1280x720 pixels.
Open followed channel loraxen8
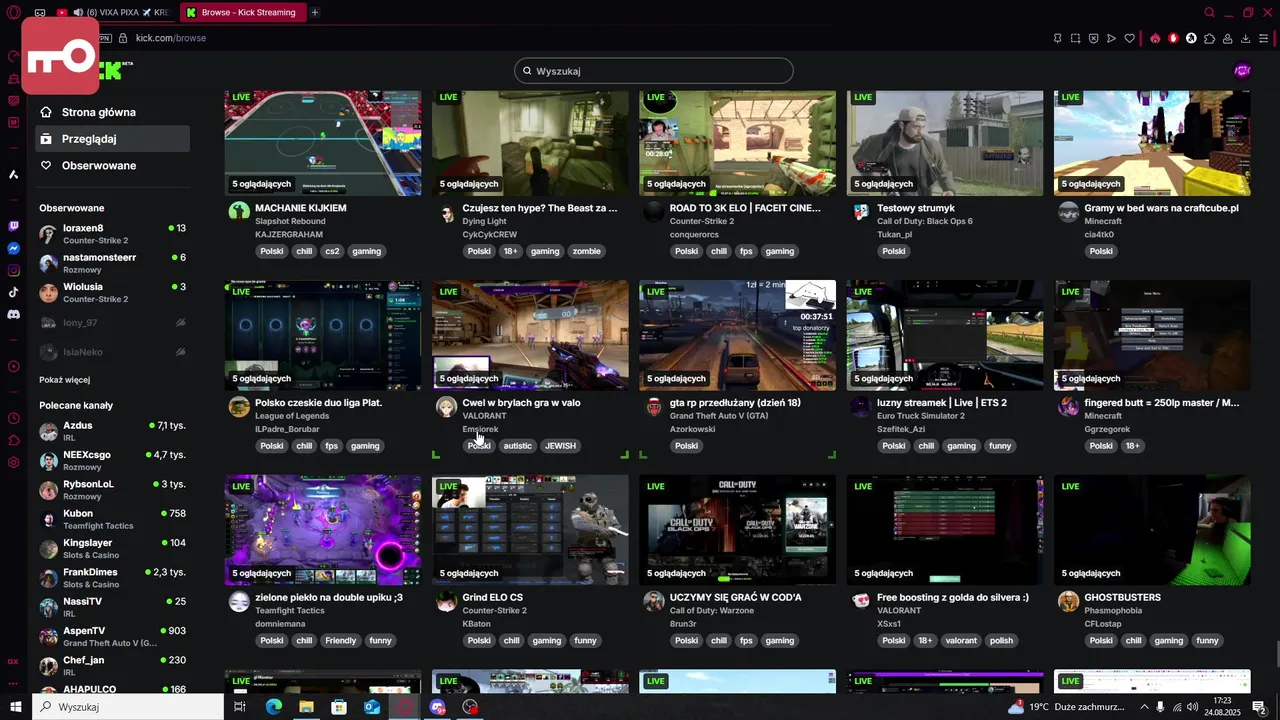tap(112, 234)
